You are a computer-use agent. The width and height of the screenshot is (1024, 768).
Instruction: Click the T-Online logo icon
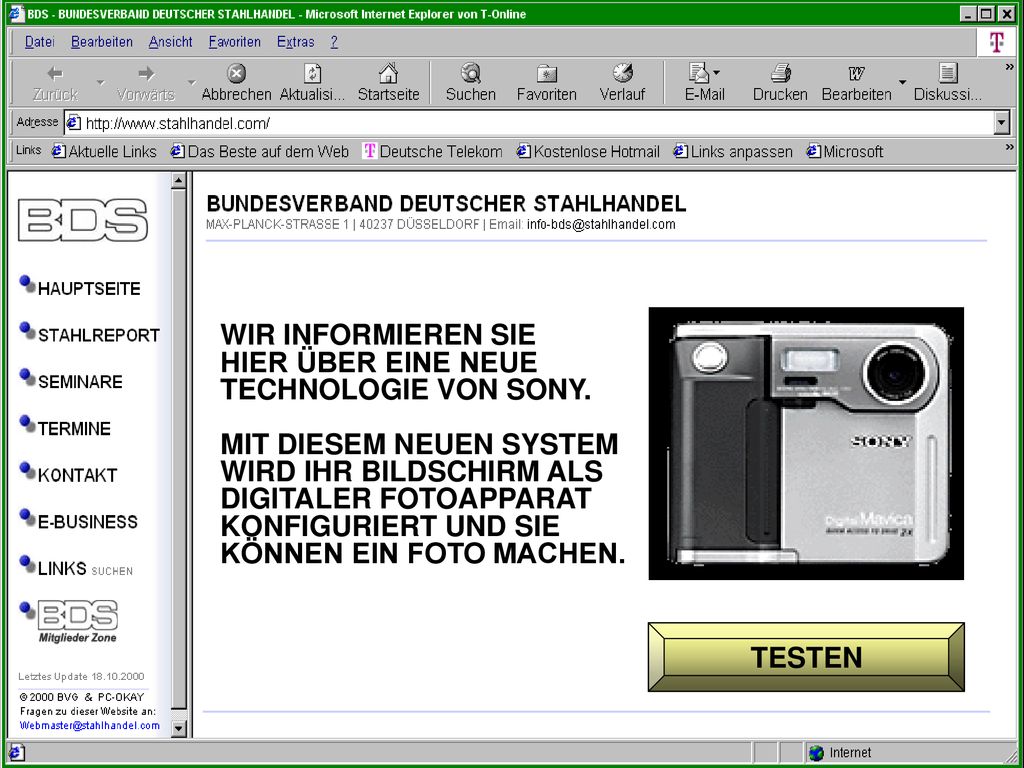click(x=997, y=42)
